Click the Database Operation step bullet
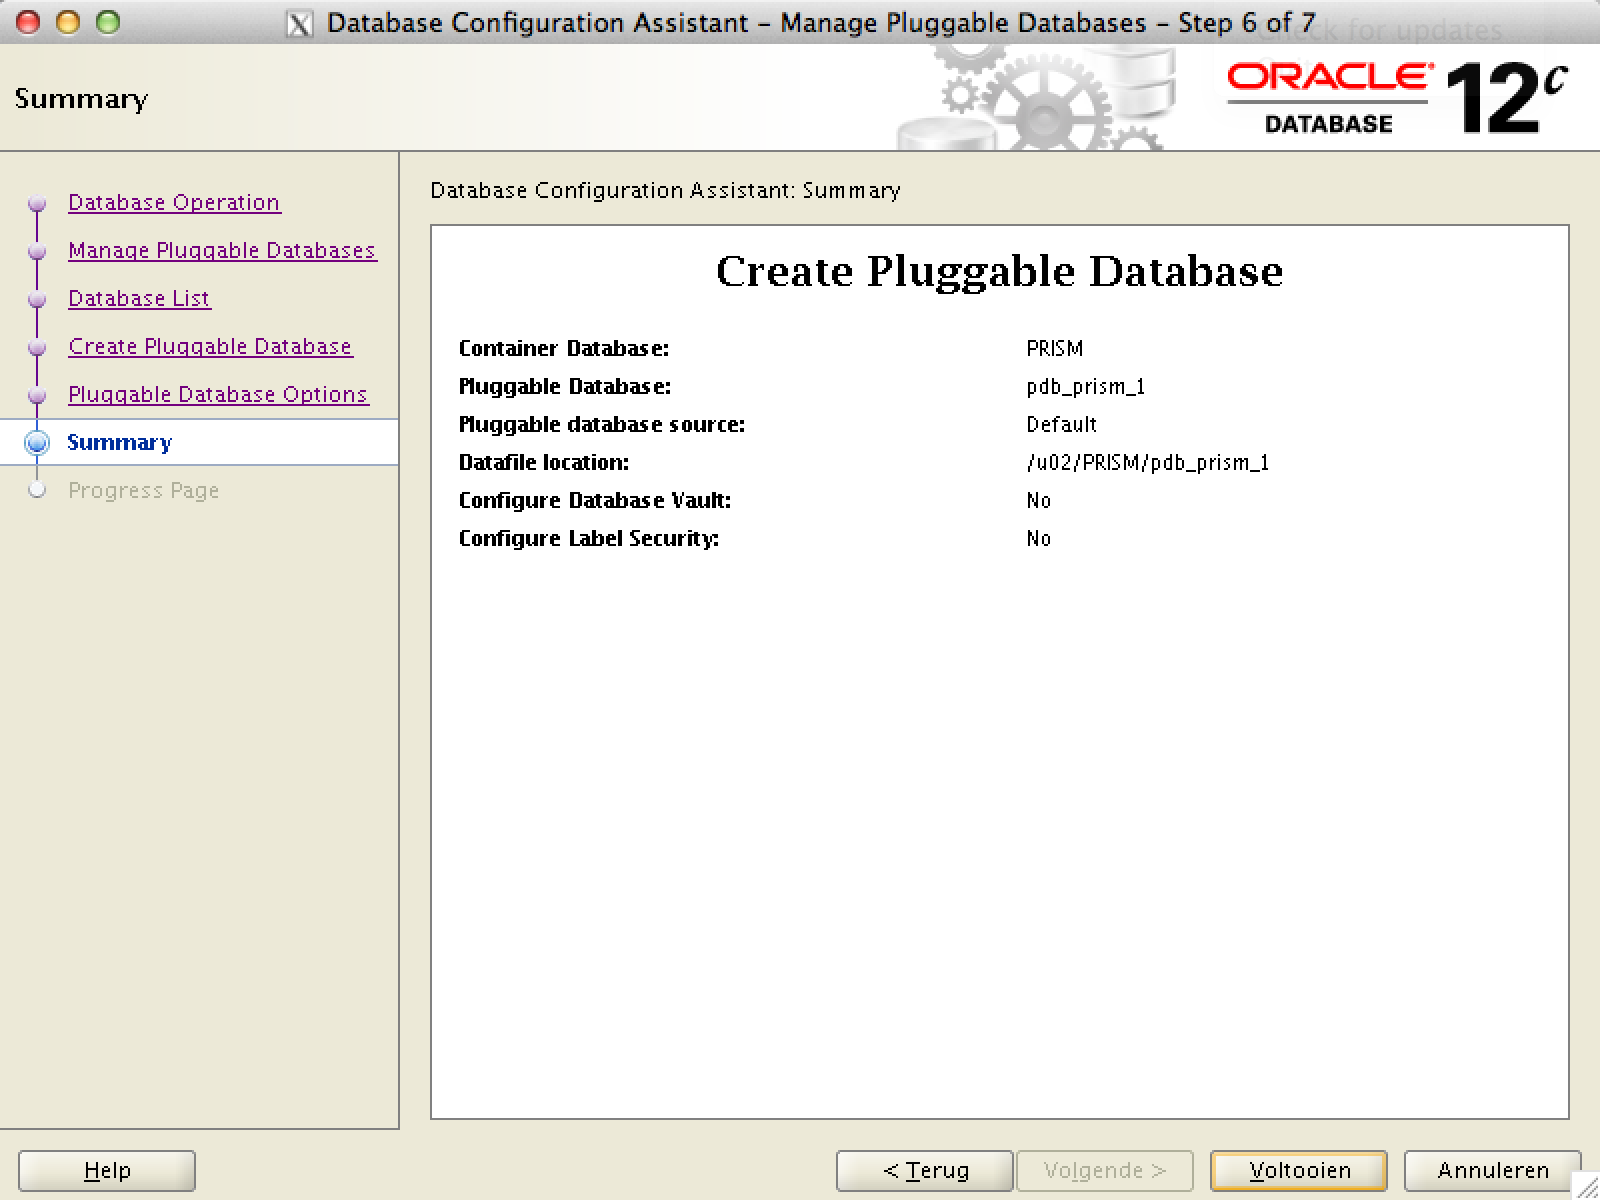 click(37, 203)
